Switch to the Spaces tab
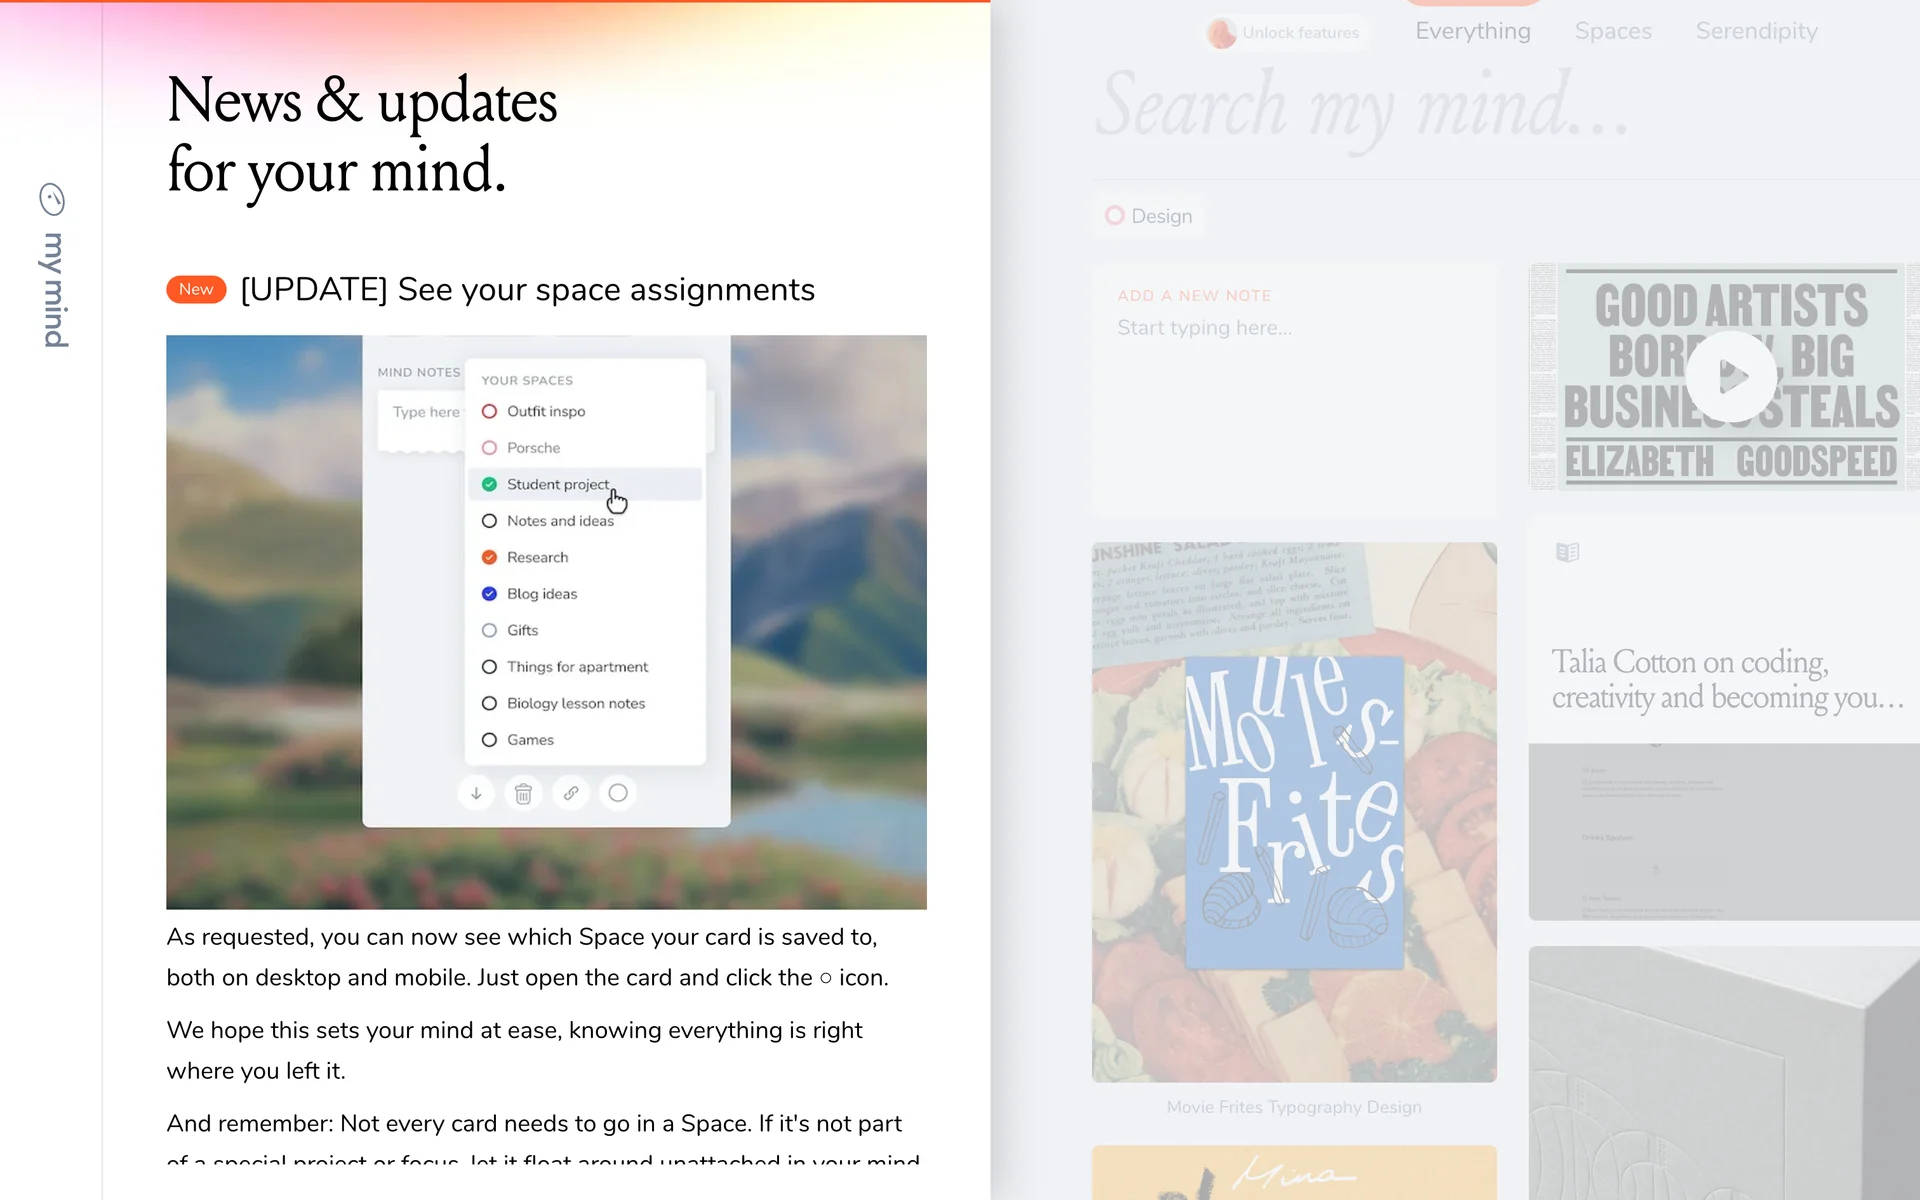Viewport: 1920px width, 1200px height. pyautogui.click(x=1612, y=31)
